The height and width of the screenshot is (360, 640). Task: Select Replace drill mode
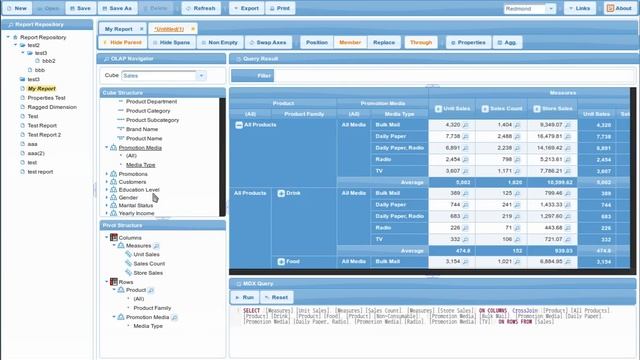coord(384,42)
